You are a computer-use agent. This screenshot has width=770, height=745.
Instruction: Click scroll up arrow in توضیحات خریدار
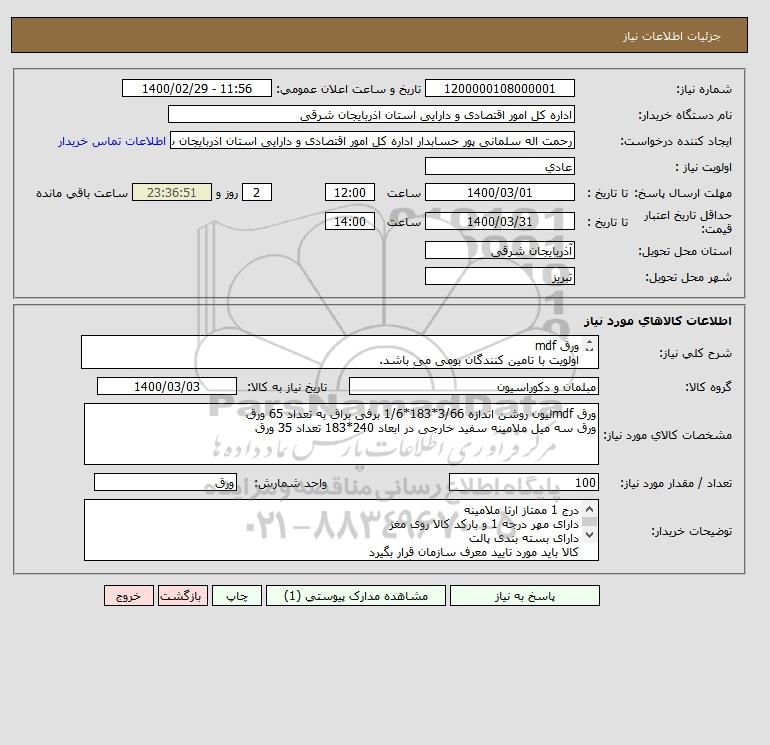coord(589,509)
